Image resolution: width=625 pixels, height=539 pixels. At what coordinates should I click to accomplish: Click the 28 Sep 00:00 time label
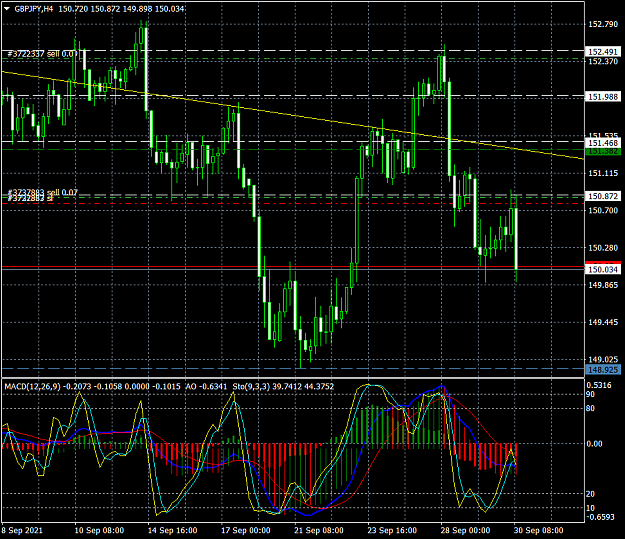[x=466, y=530]
